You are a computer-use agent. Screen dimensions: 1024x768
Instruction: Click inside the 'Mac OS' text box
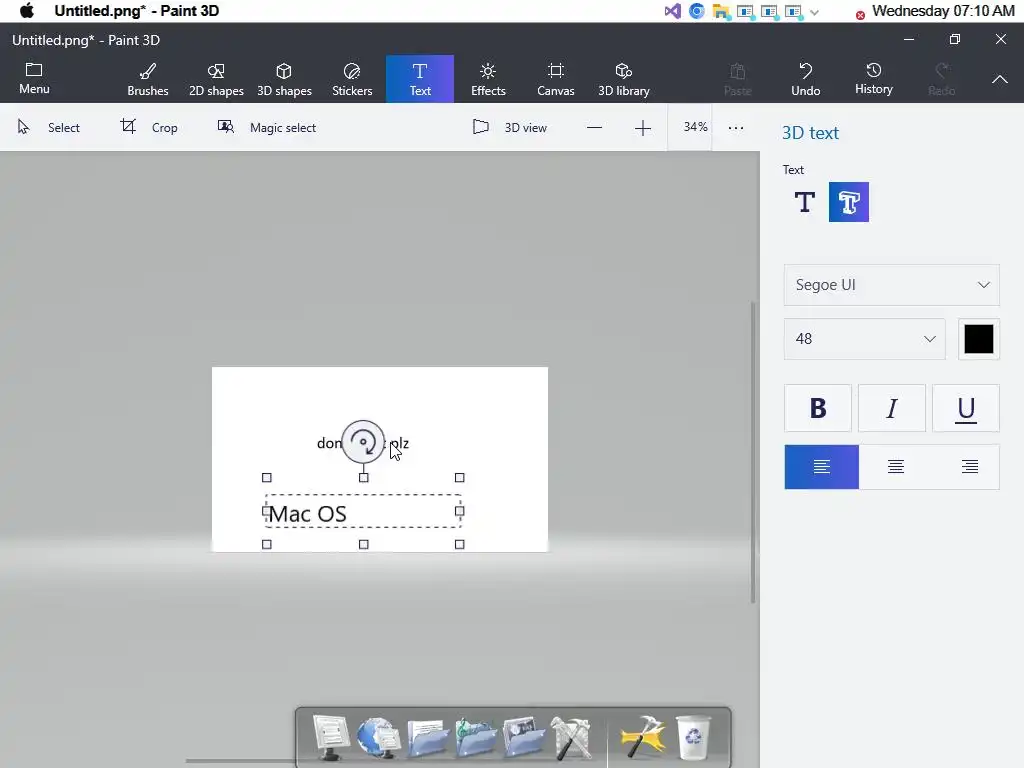[x=363, y=512]
